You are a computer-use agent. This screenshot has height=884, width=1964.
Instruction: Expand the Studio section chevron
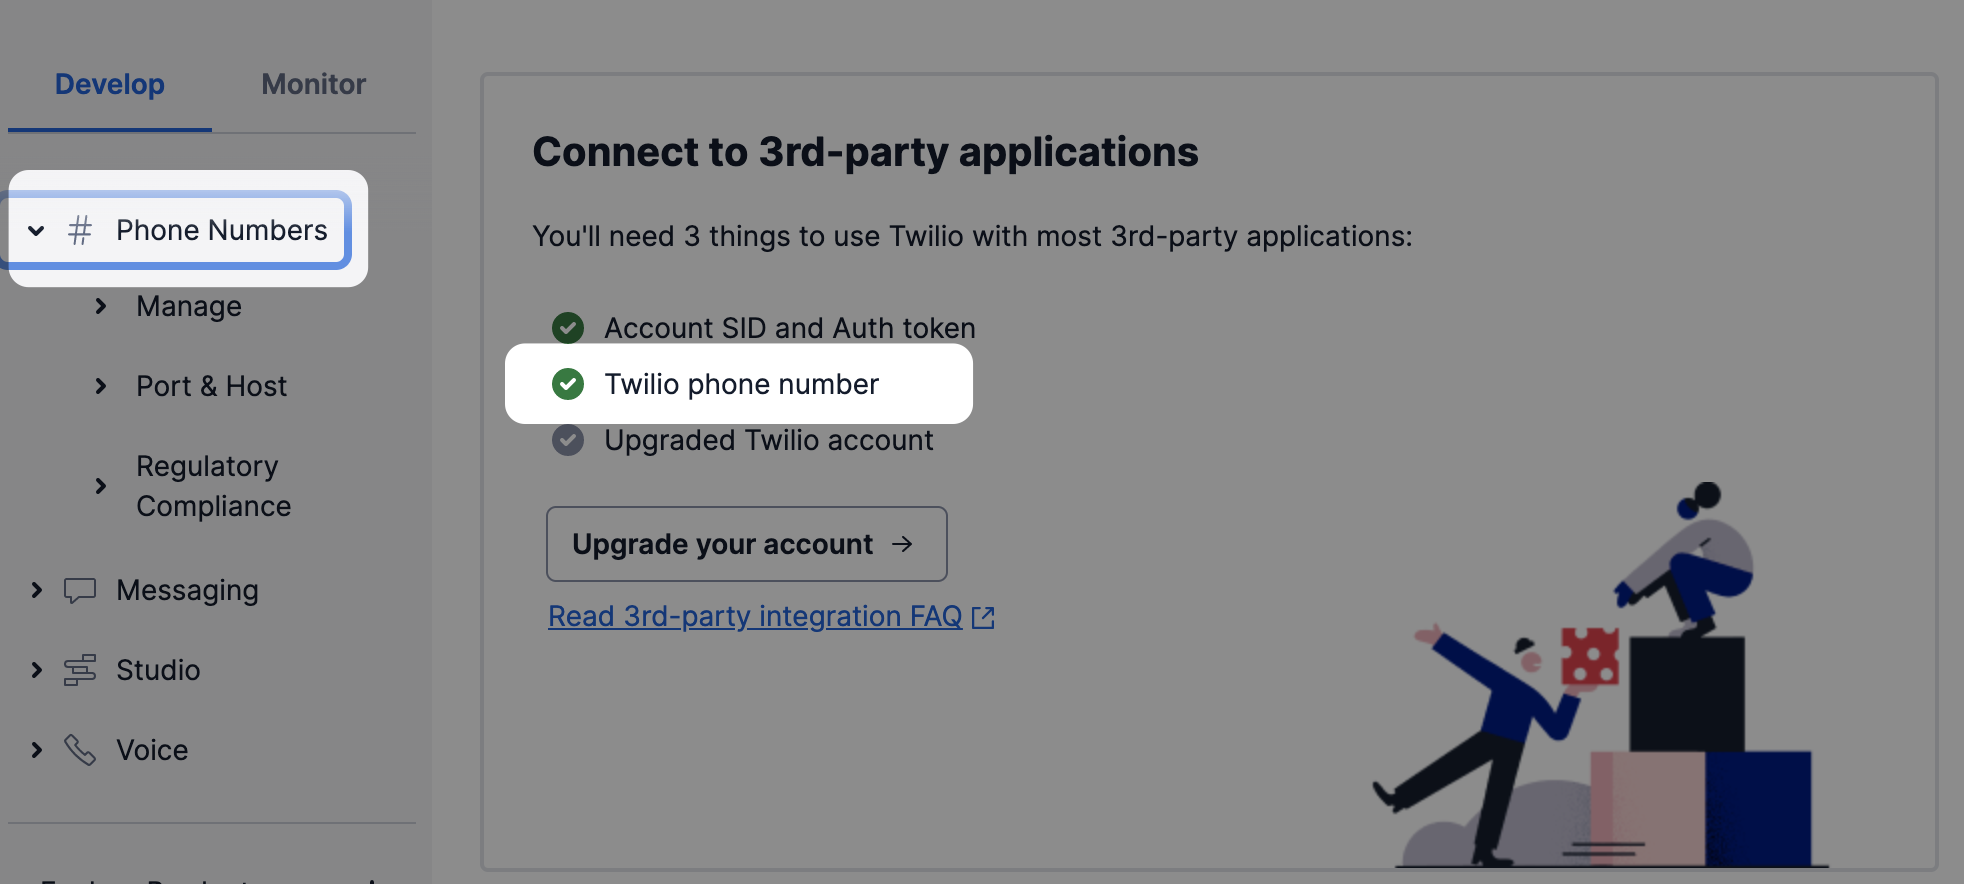(x=37, y=670)
